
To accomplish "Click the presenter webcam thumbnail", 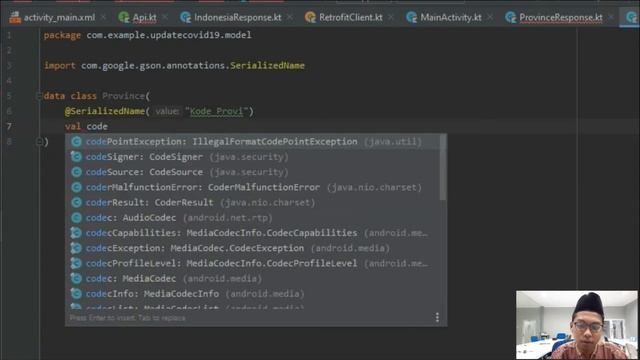I will click(577, 325).
